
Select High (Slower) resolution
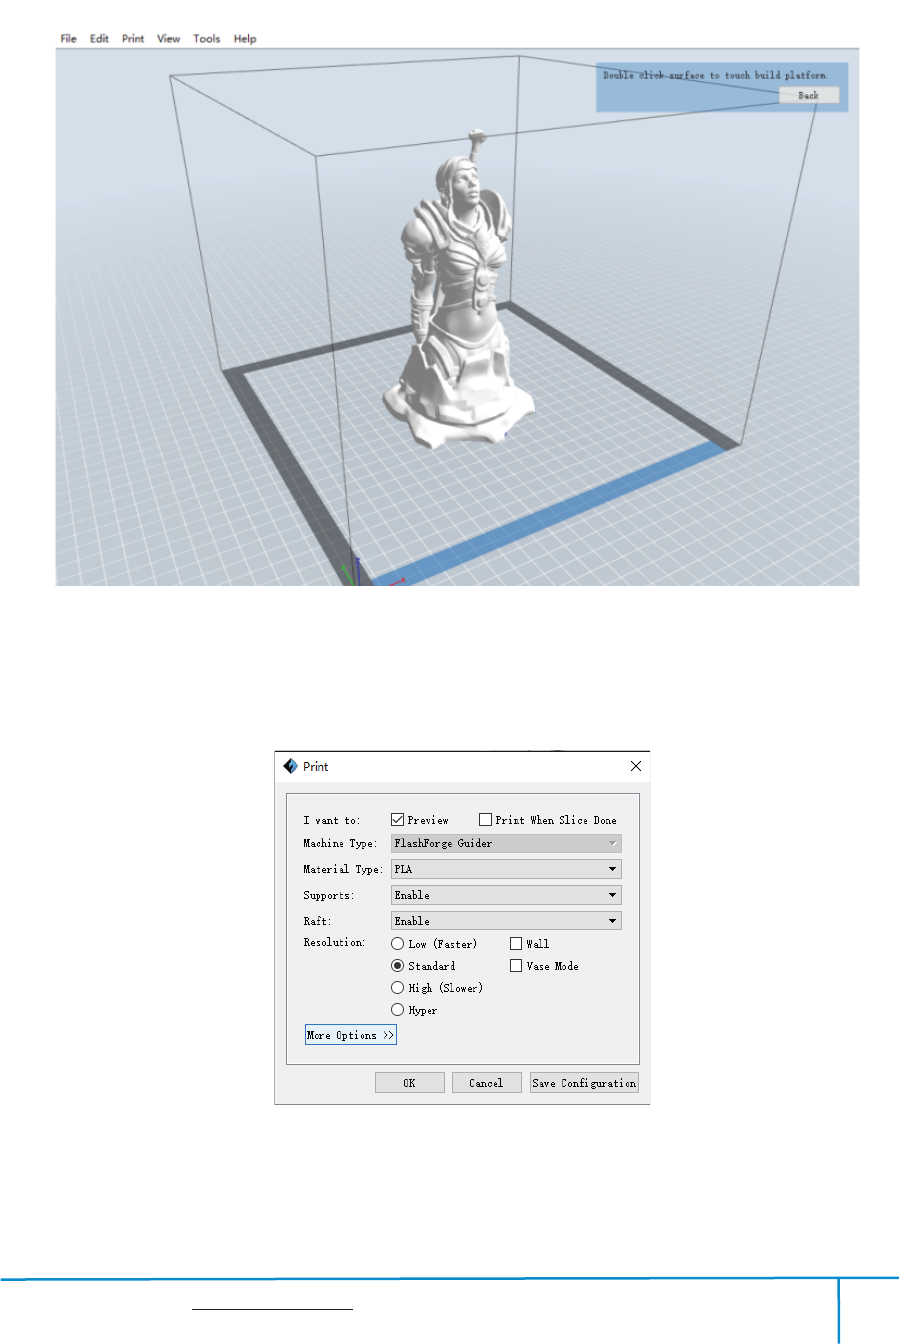click(x=397, y=988)
